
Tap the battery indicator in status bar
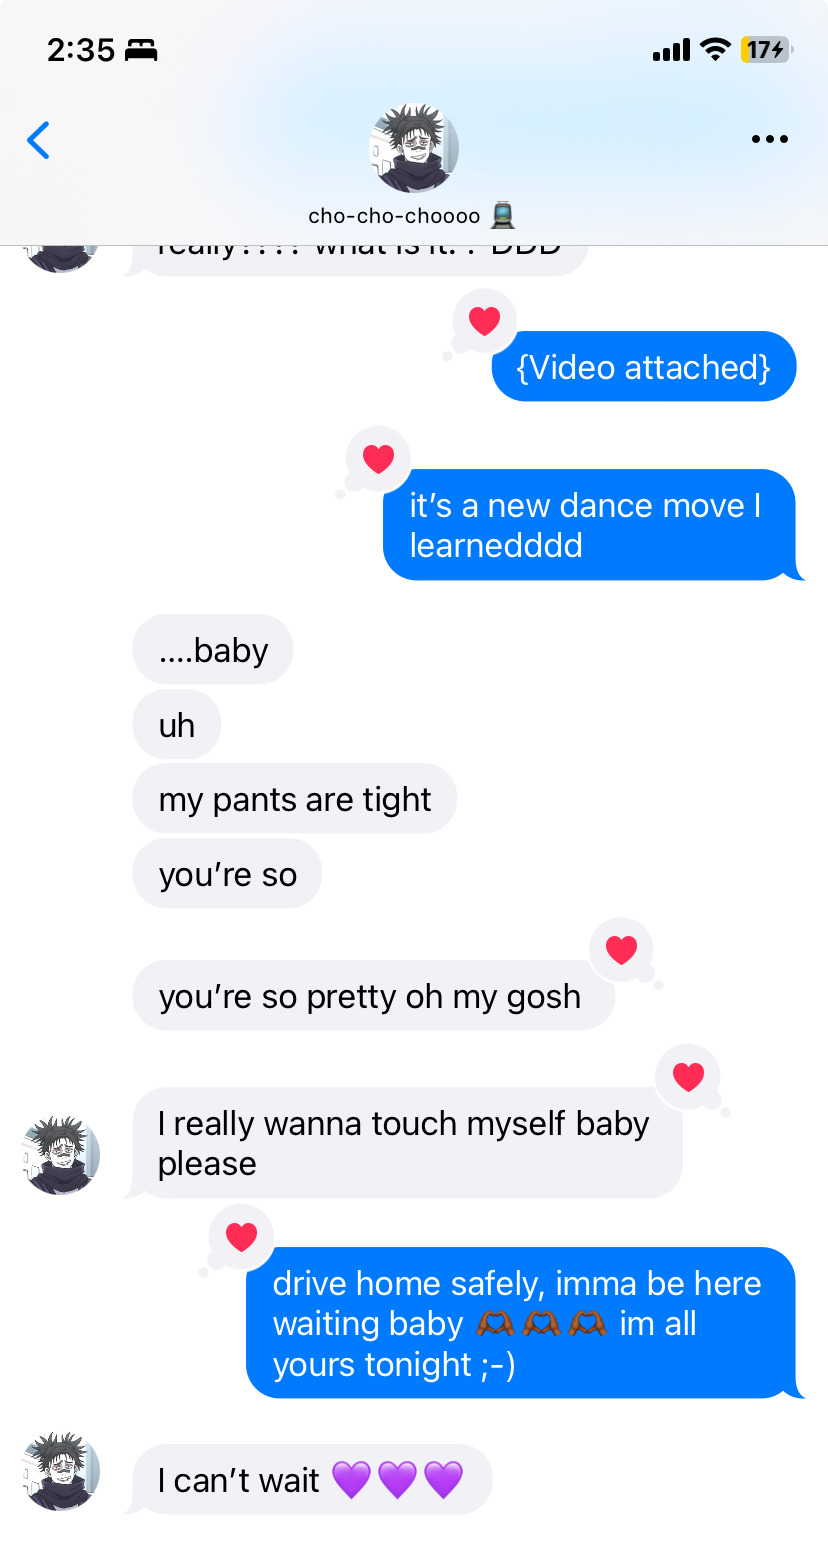(766, 49)
